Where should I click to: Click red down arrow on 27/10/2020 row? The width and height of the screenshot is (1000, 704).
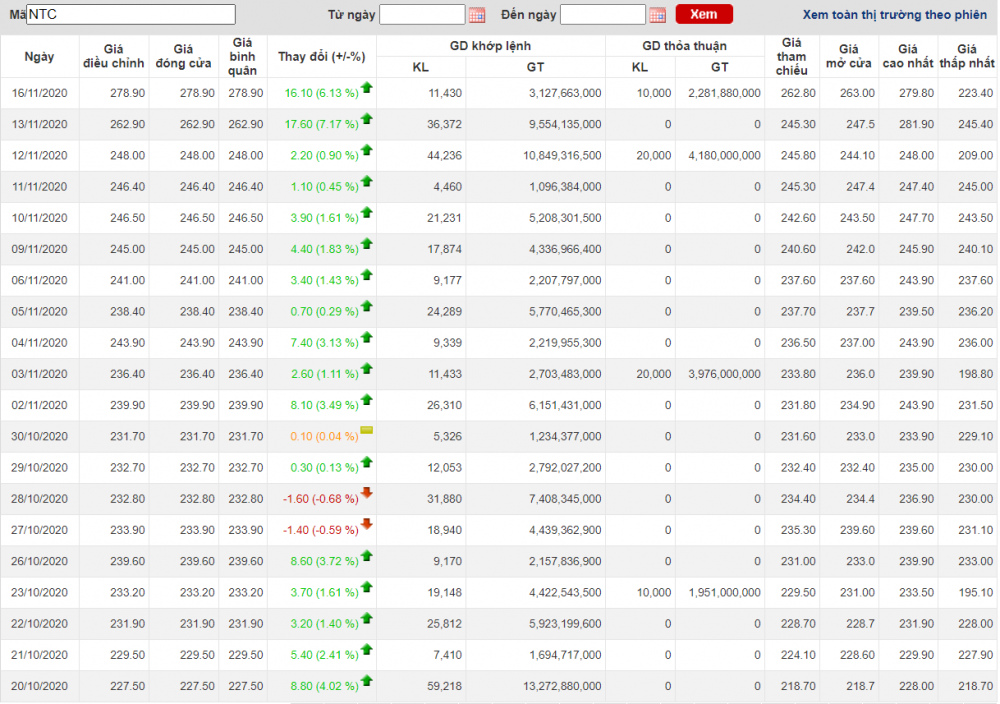pos(367,524)
